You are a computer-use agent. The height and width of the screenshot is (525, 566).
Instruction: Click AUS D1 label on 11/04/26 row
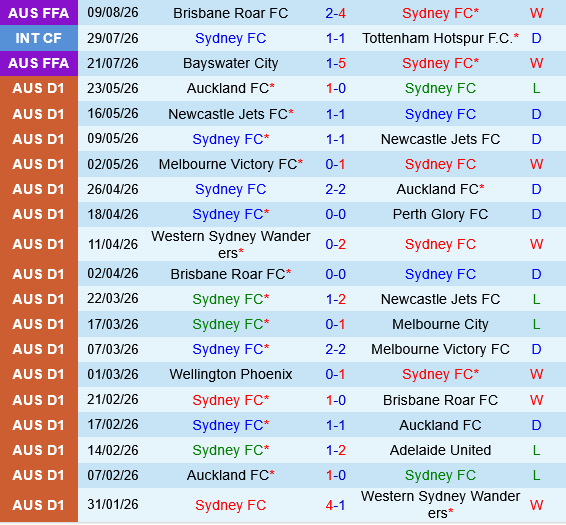[39, 244]
